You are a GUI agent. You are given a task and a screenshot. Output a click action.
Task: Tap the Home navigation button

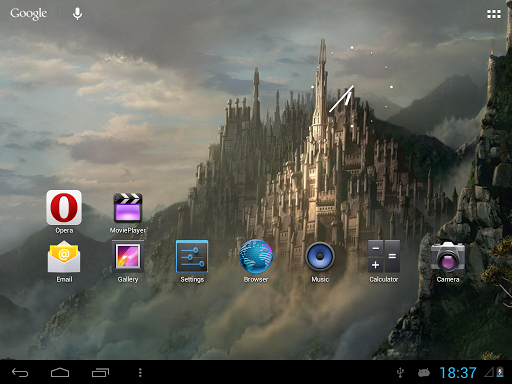click(x=60, y=372)
